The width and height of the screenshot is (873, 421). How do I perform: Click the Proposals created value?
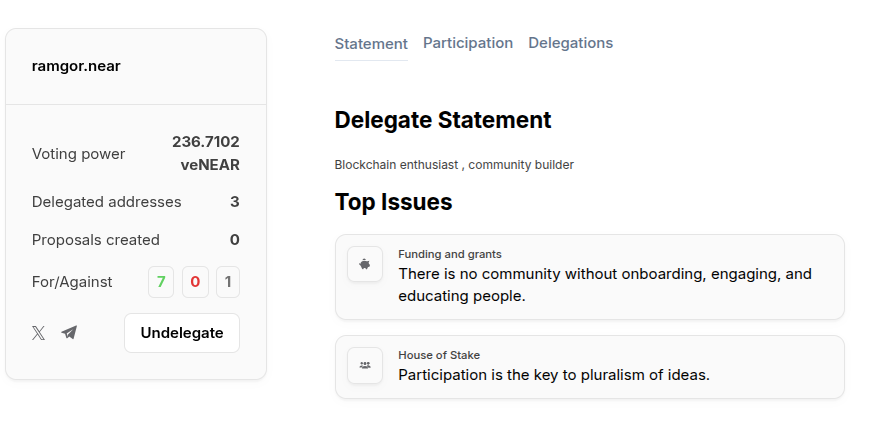click(x=234, y=240)
